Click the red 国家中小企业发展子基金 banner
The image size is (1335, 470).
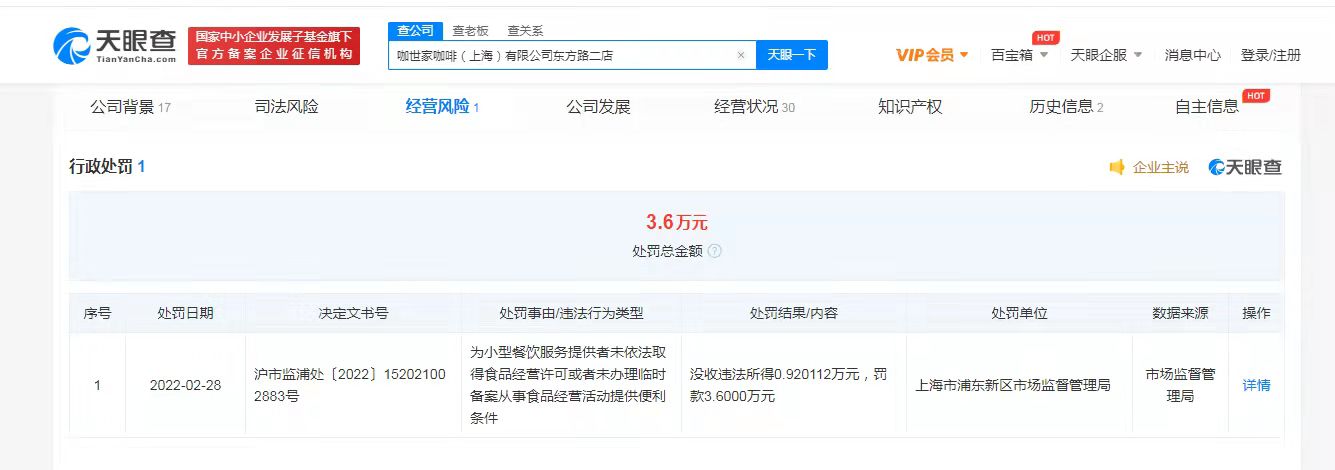[274, 46]
